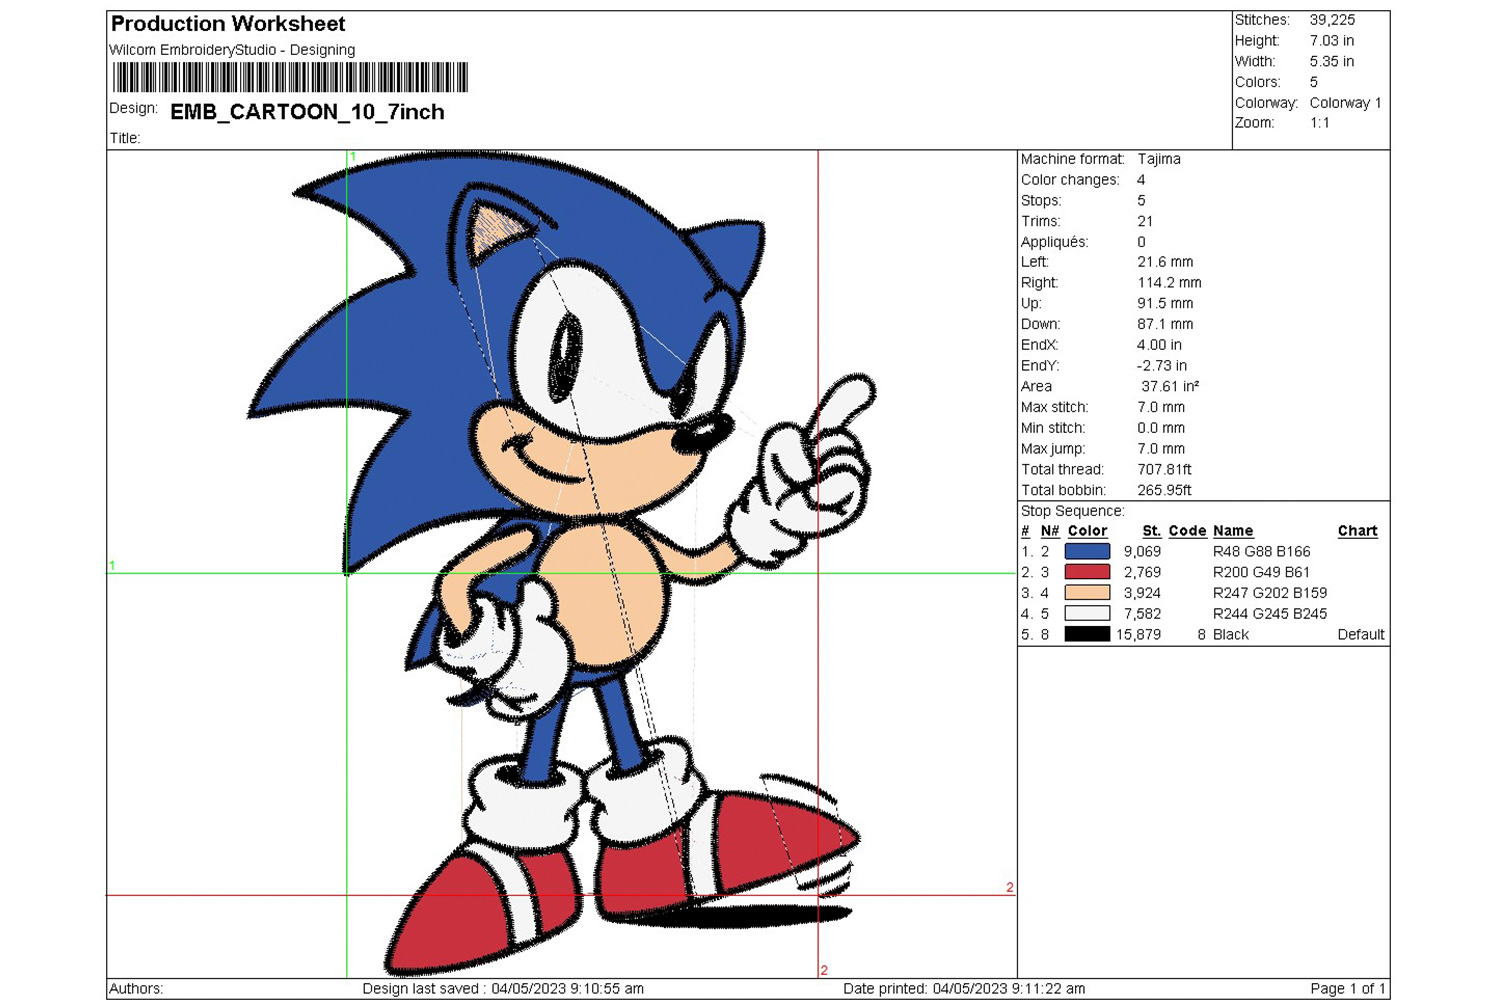Click the Name column header
This screenshot has height=1000, width=1502.
coord(1232,531)
